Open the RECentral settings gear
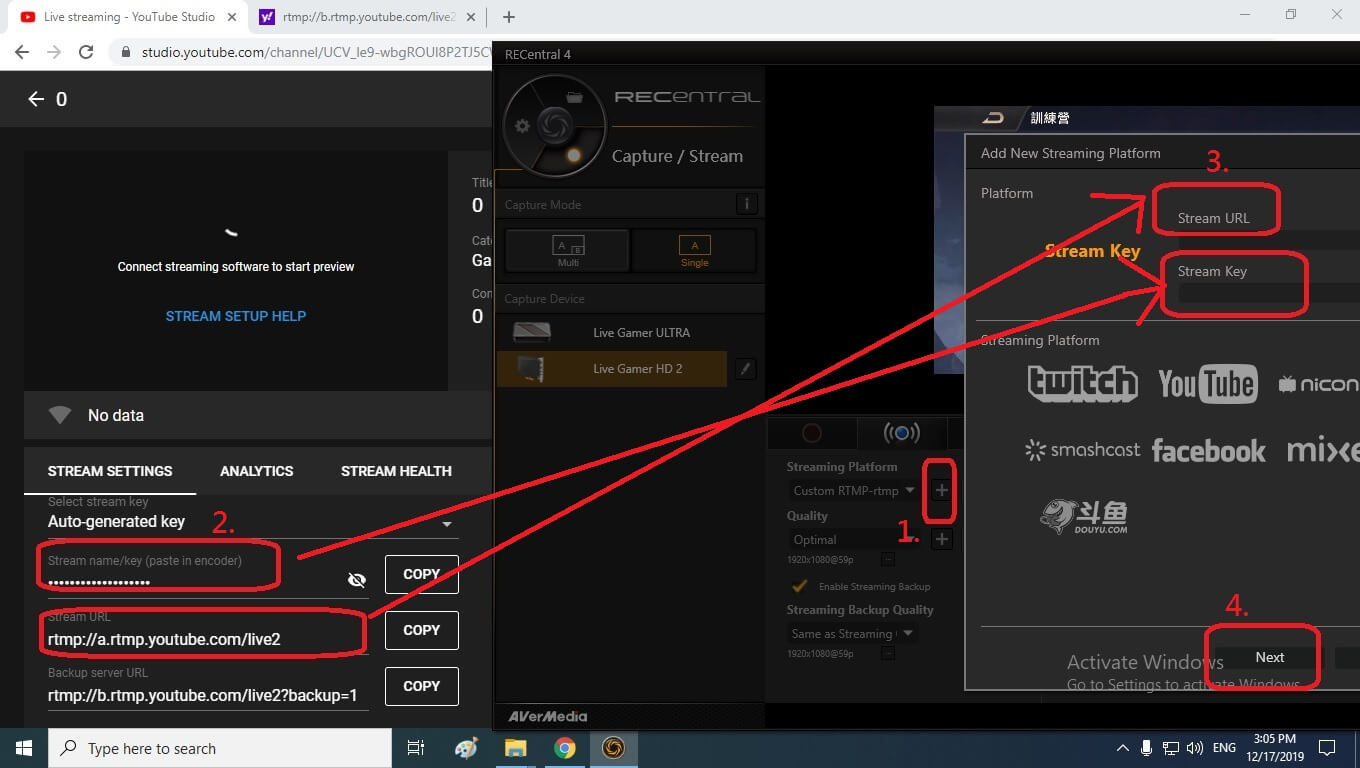Screen dimensions: 1360x768 coord(521,126)
